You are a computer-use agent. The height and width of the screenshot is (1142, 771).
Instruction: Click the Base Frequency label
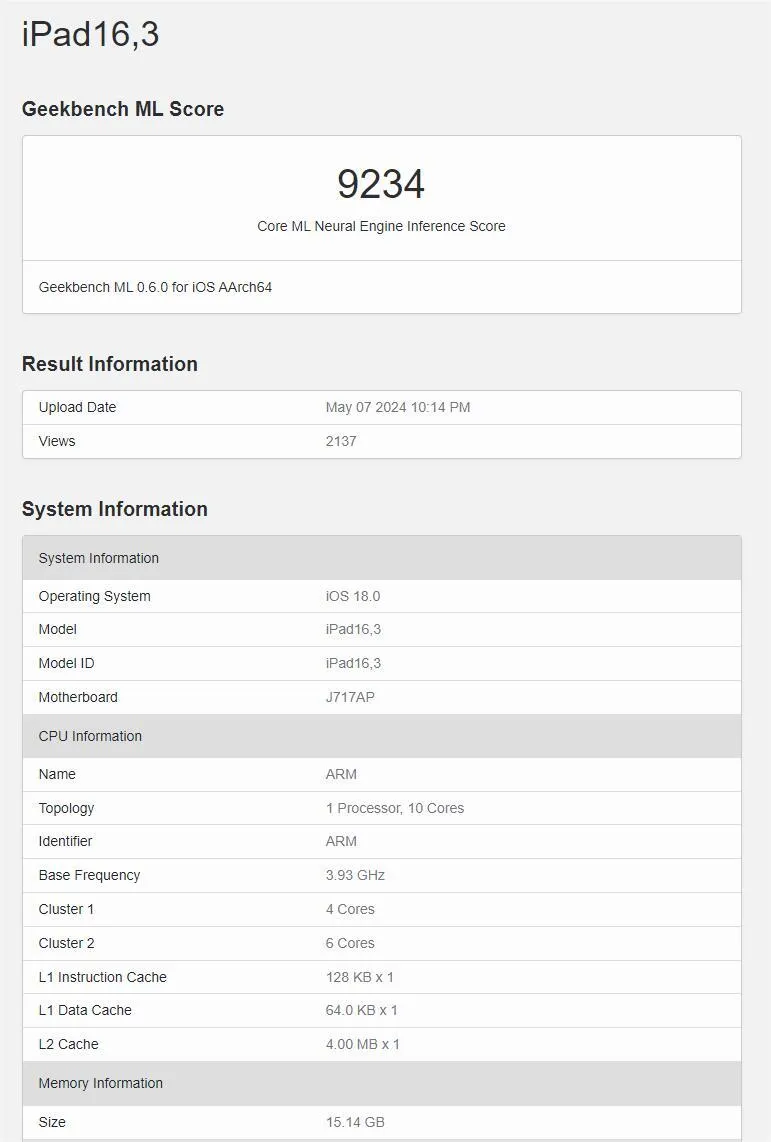click(90, 875)
